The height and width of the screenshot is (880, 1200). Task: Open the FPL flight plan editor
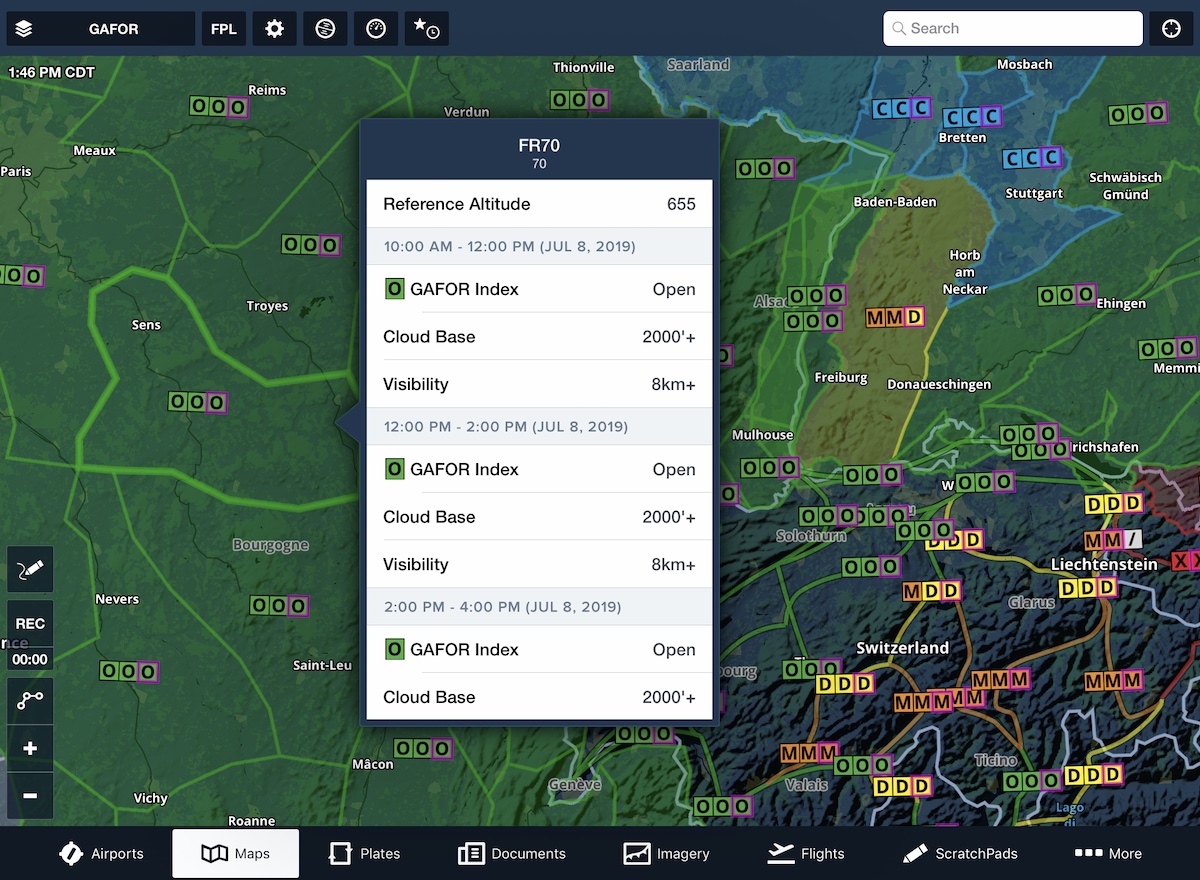pyautogui.click(x=223, y=28)
